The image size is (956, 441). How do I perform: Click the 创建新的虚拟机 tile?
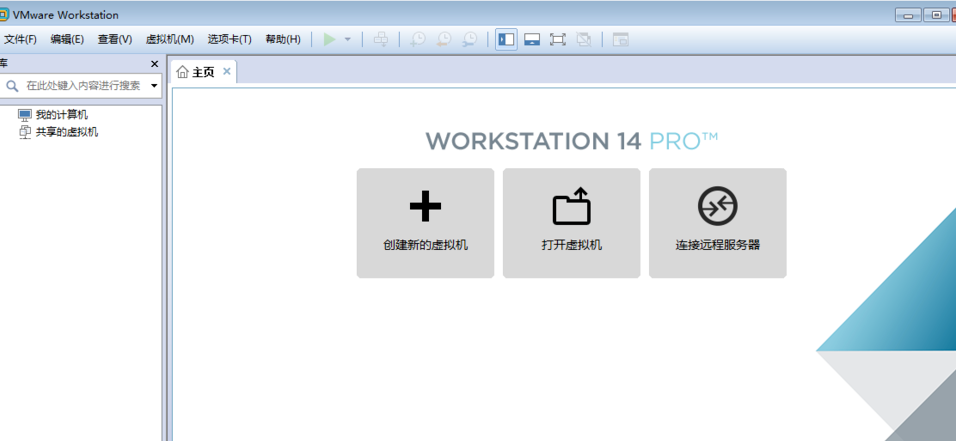(x=426, y=223)
